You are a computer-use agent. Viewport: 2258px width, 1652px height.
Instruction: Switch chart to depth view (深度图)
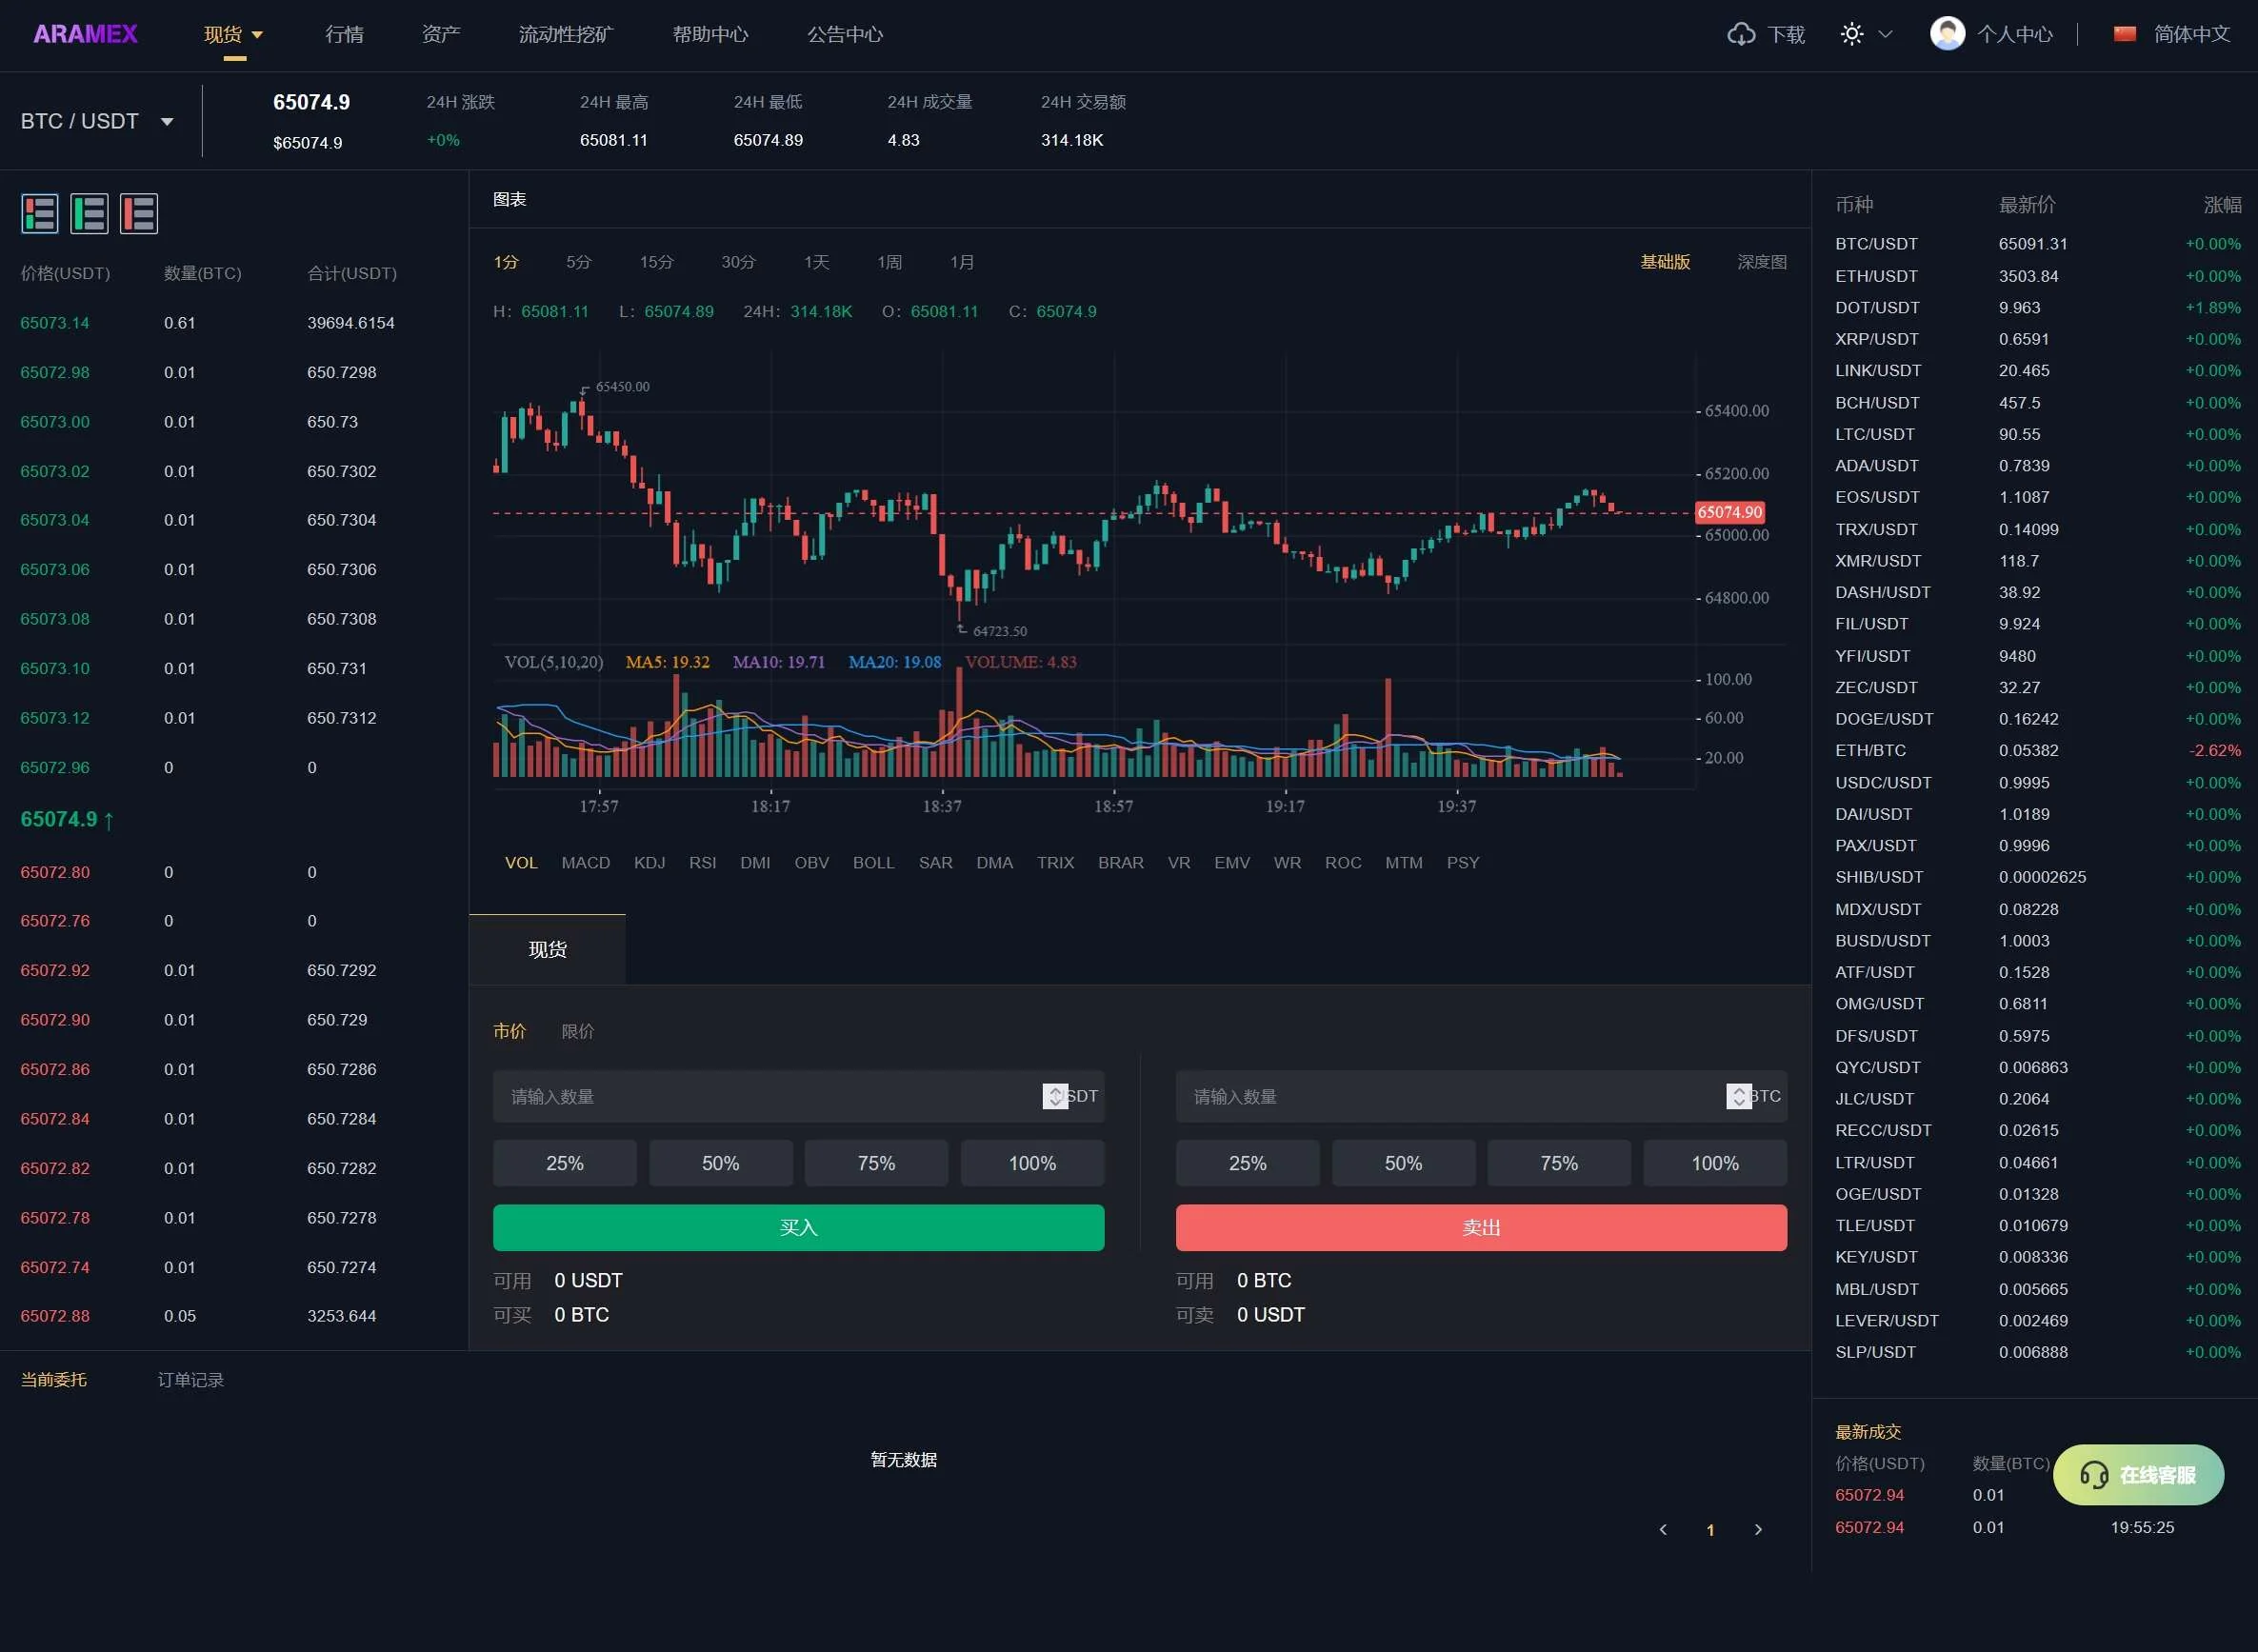pyautogui.click(x=1761, y=262)
